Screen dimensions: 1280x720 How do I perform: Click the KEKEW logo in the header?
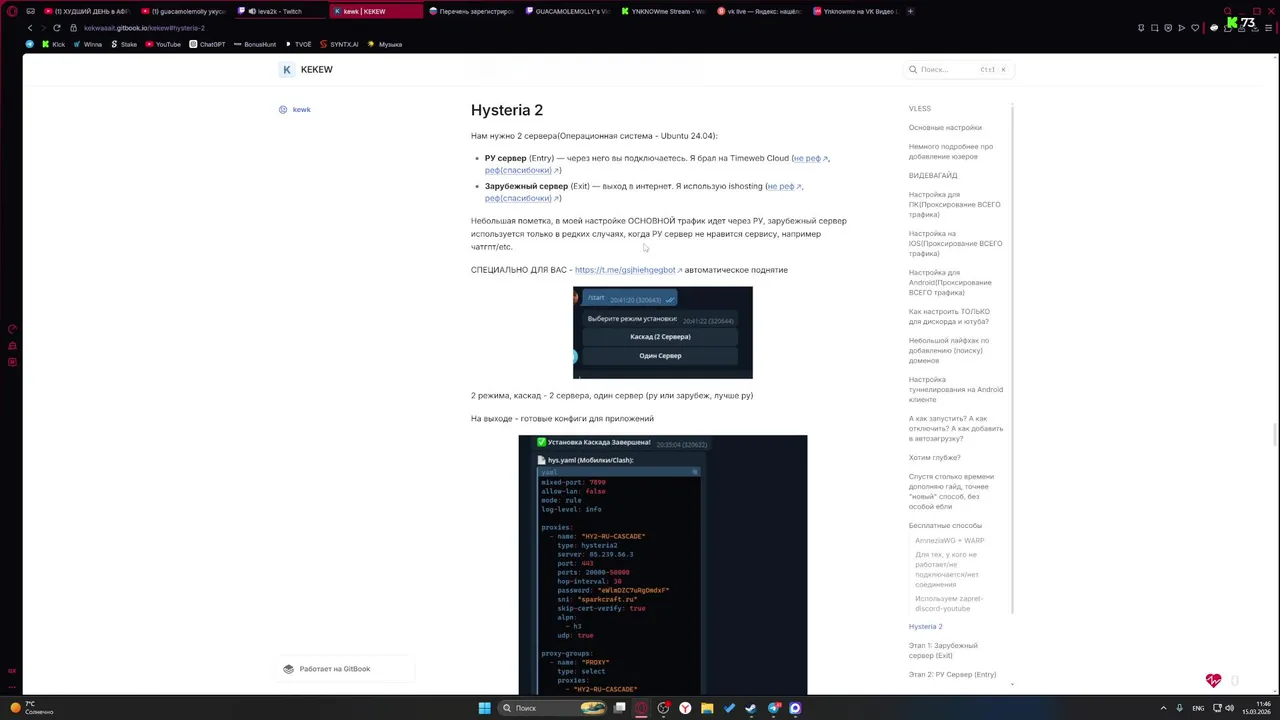306,70
